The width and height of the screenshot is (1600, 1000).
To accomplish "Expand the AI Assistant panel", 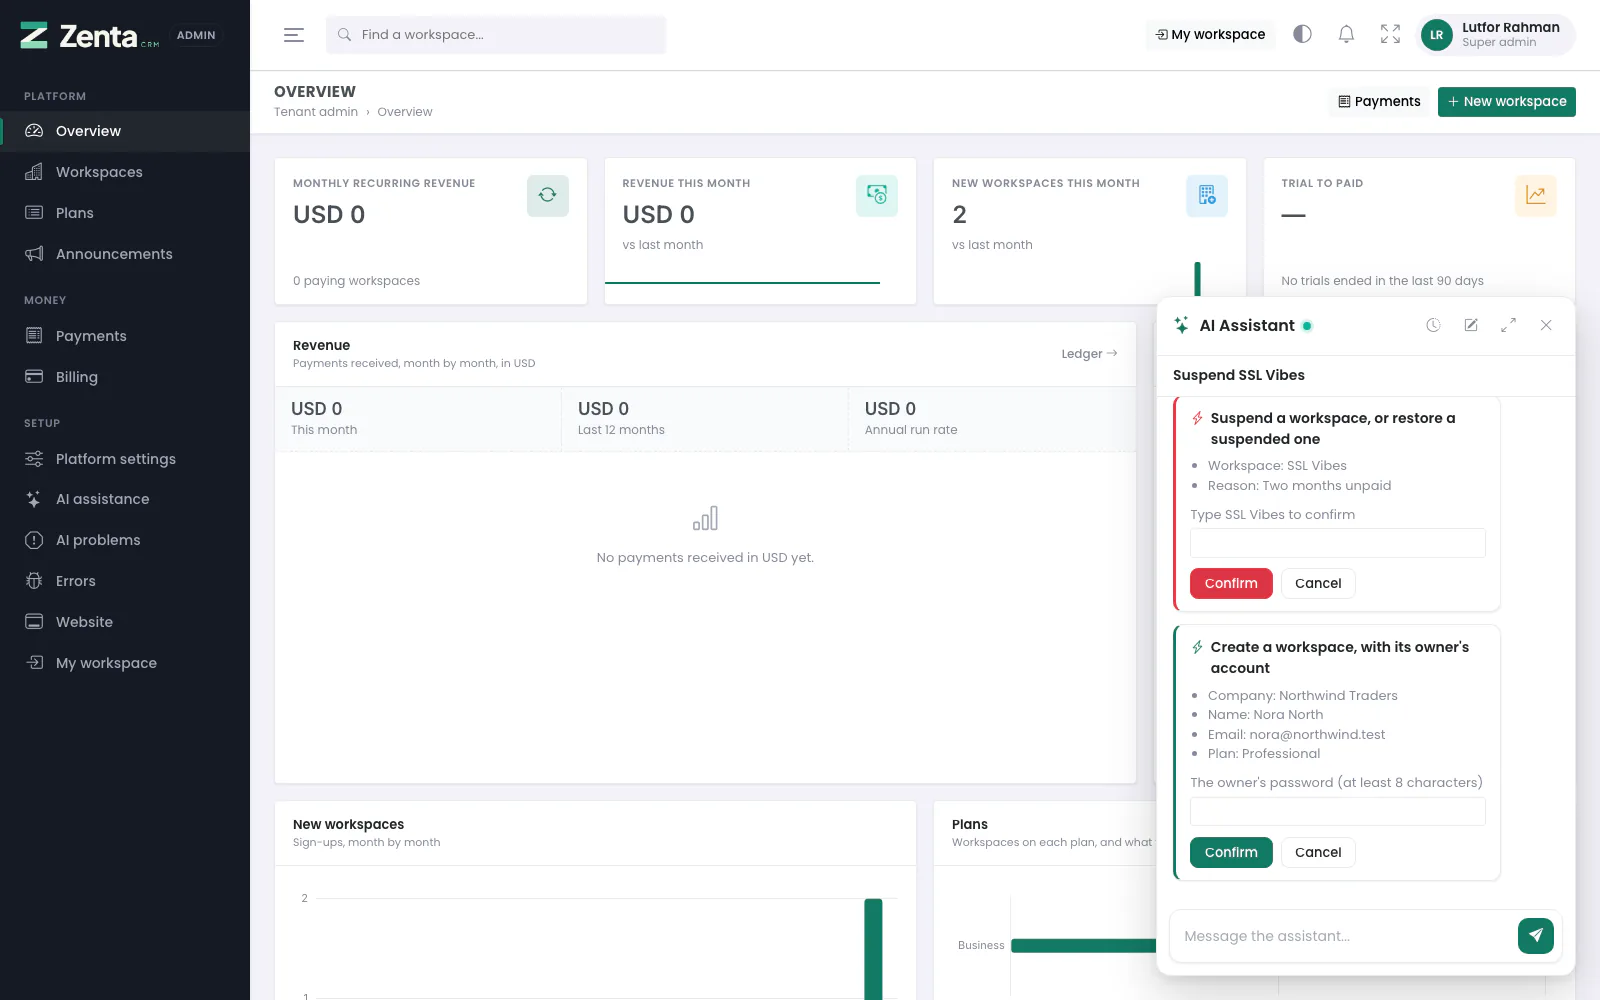I will click(1508, 325).
